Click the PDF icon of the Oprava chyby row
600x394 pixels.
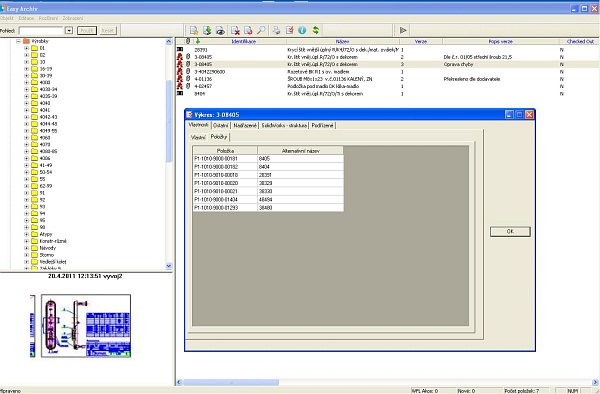click(180, 64)
